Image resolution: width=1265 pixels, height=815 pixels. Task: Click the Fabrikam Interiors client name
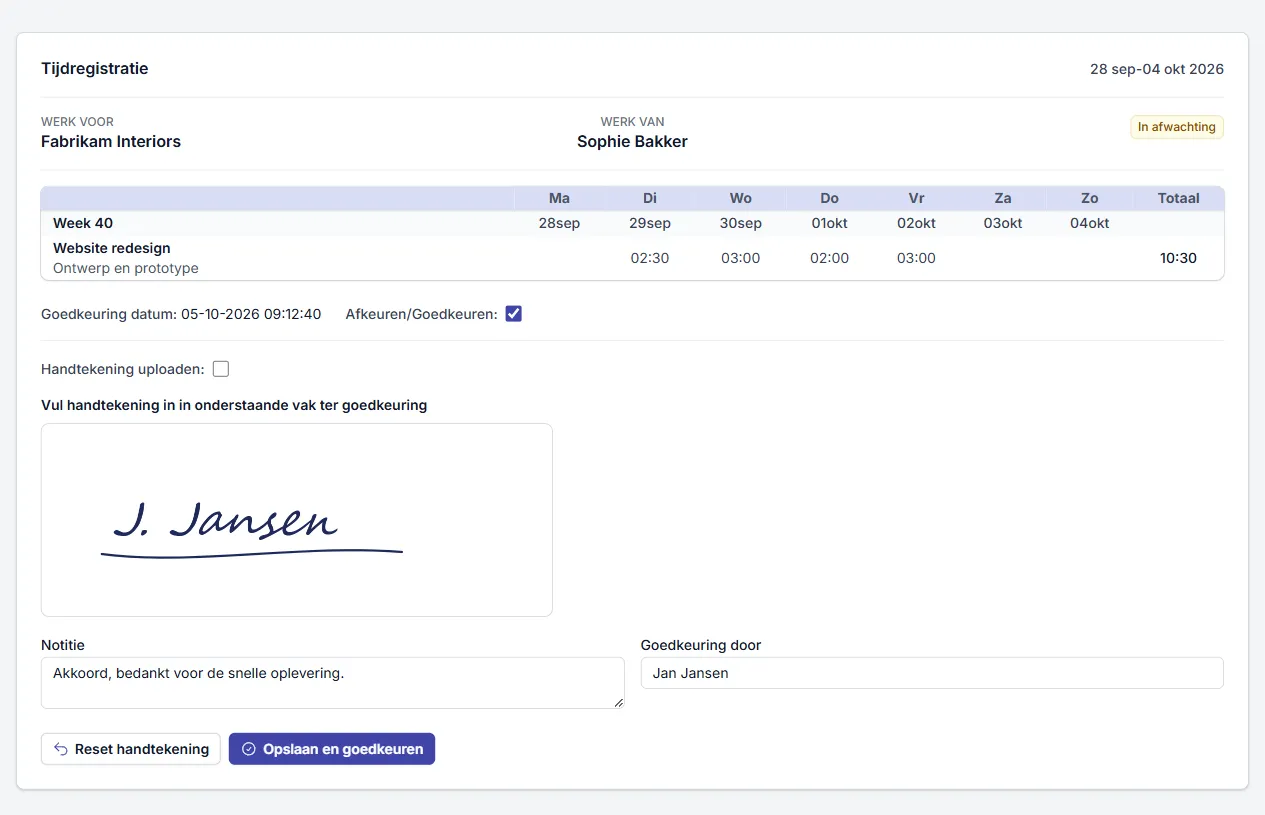pyautogui.click(x=111, y=142)
